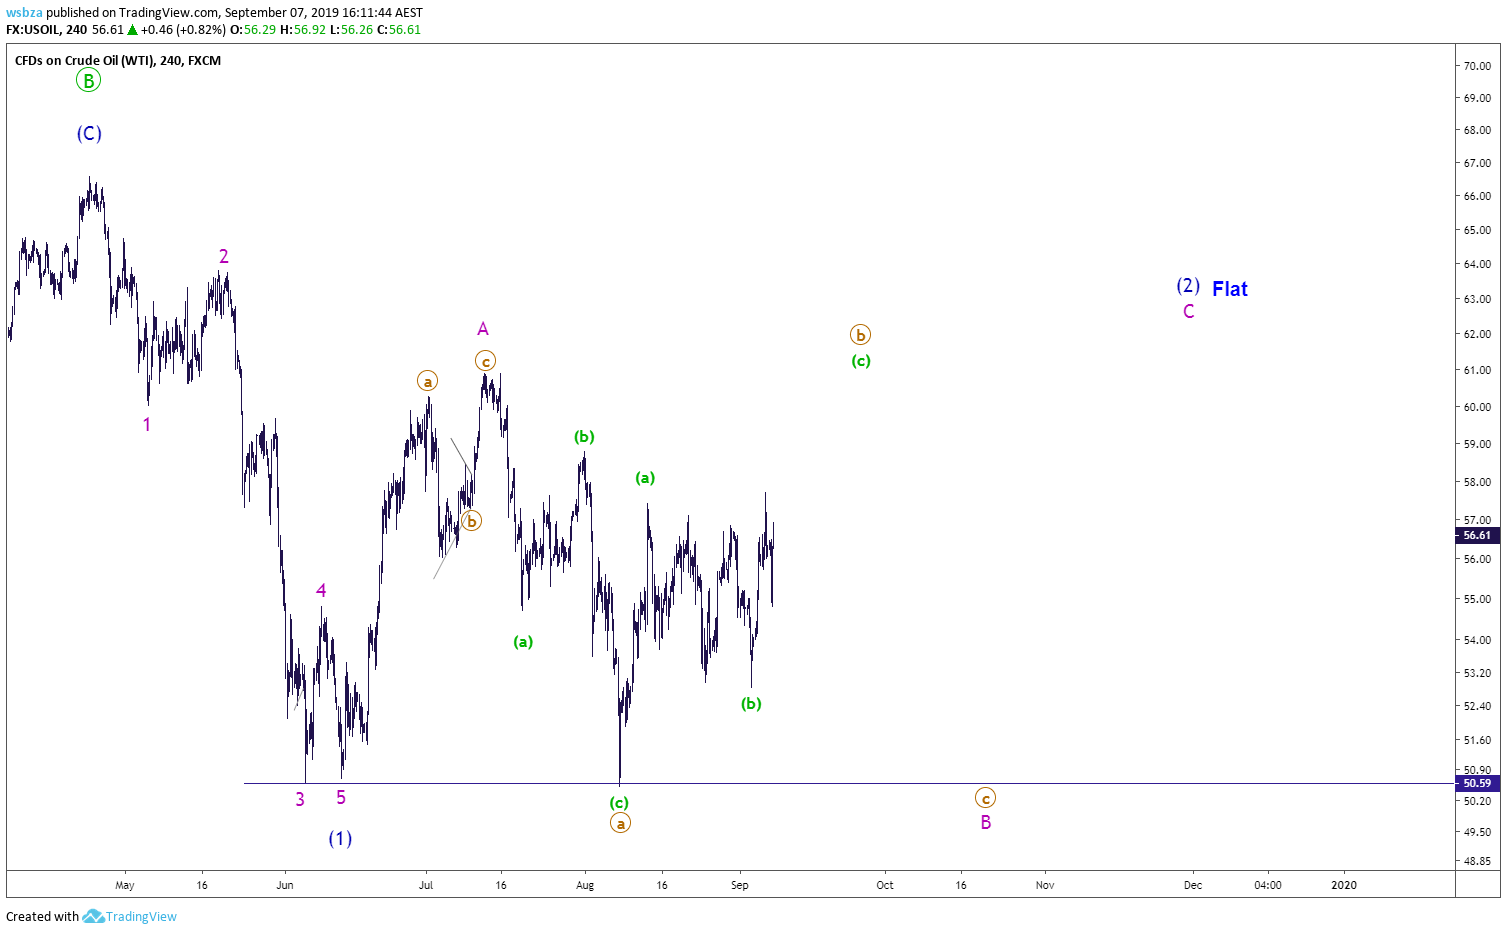
Task: Click the 50.59 horizontal line price tag
Action: [1477, 783]
